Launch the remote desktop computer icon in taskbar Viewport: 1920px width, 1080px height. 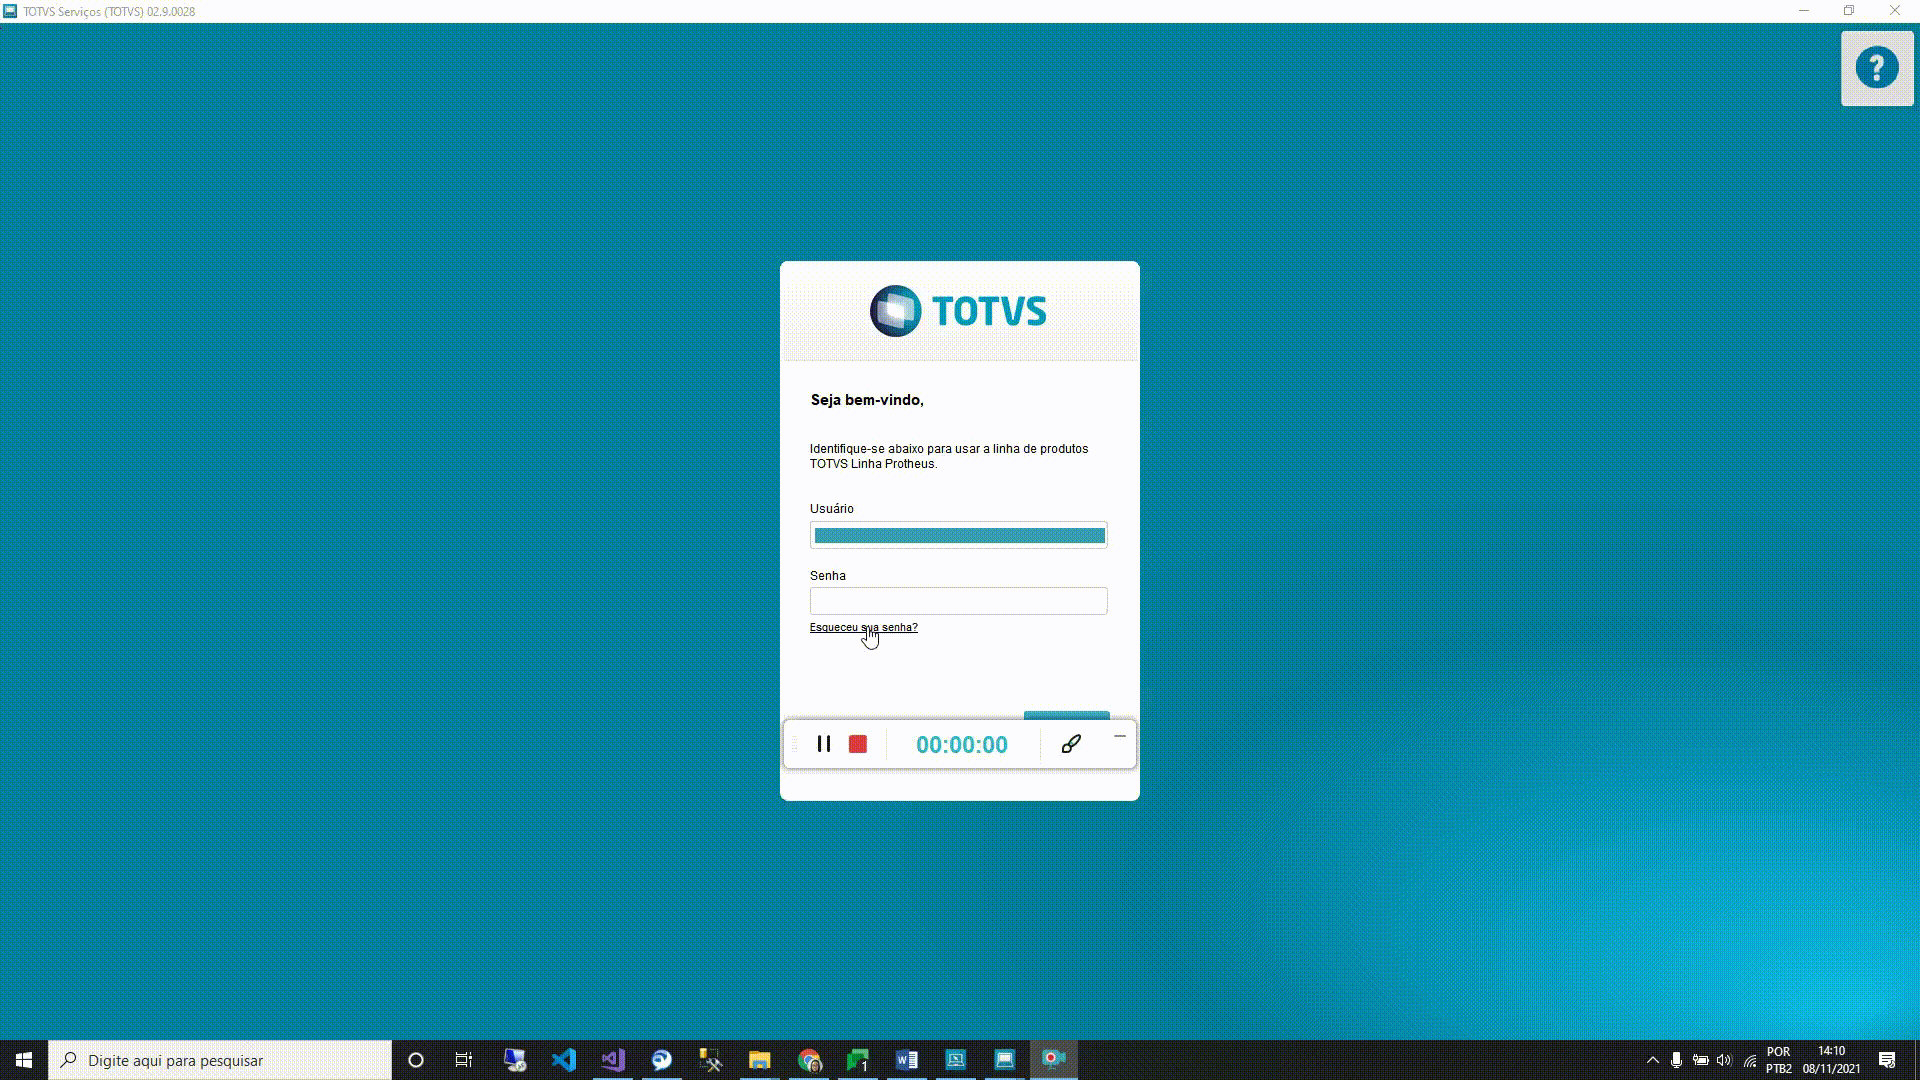pos(515,1060)
